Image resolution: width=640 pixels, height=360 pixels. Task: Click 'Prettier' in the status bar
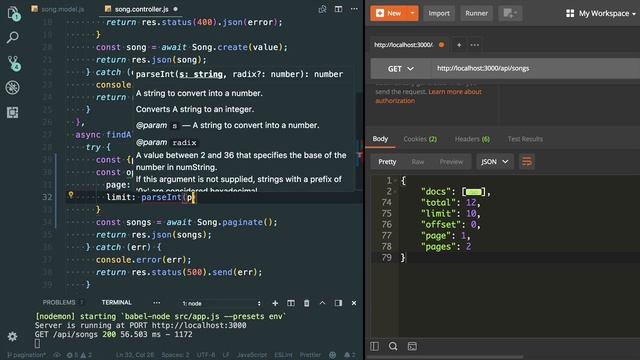310,355
